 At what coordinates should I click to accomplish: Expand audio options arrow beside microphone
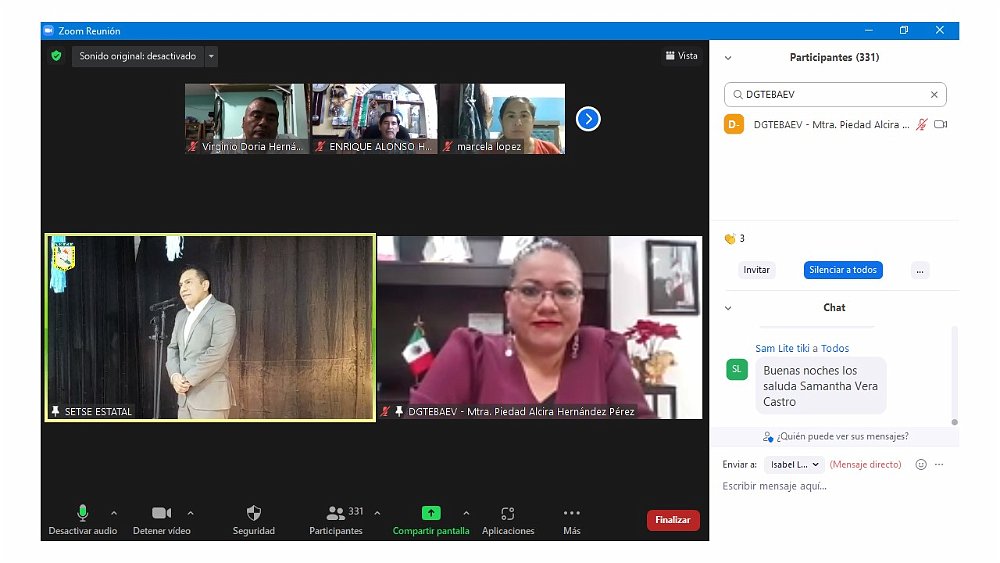pyautogui.click(x=113, y=513)
